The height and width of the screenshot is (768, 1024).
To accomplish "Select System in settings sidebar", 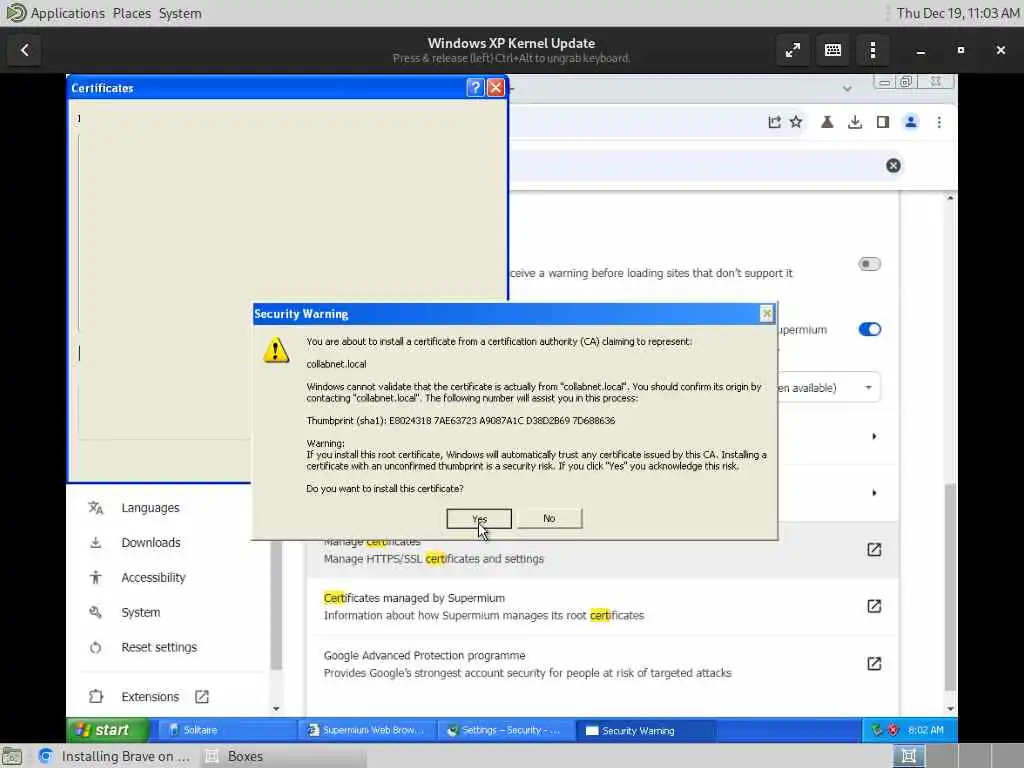I will pos(140,613).
